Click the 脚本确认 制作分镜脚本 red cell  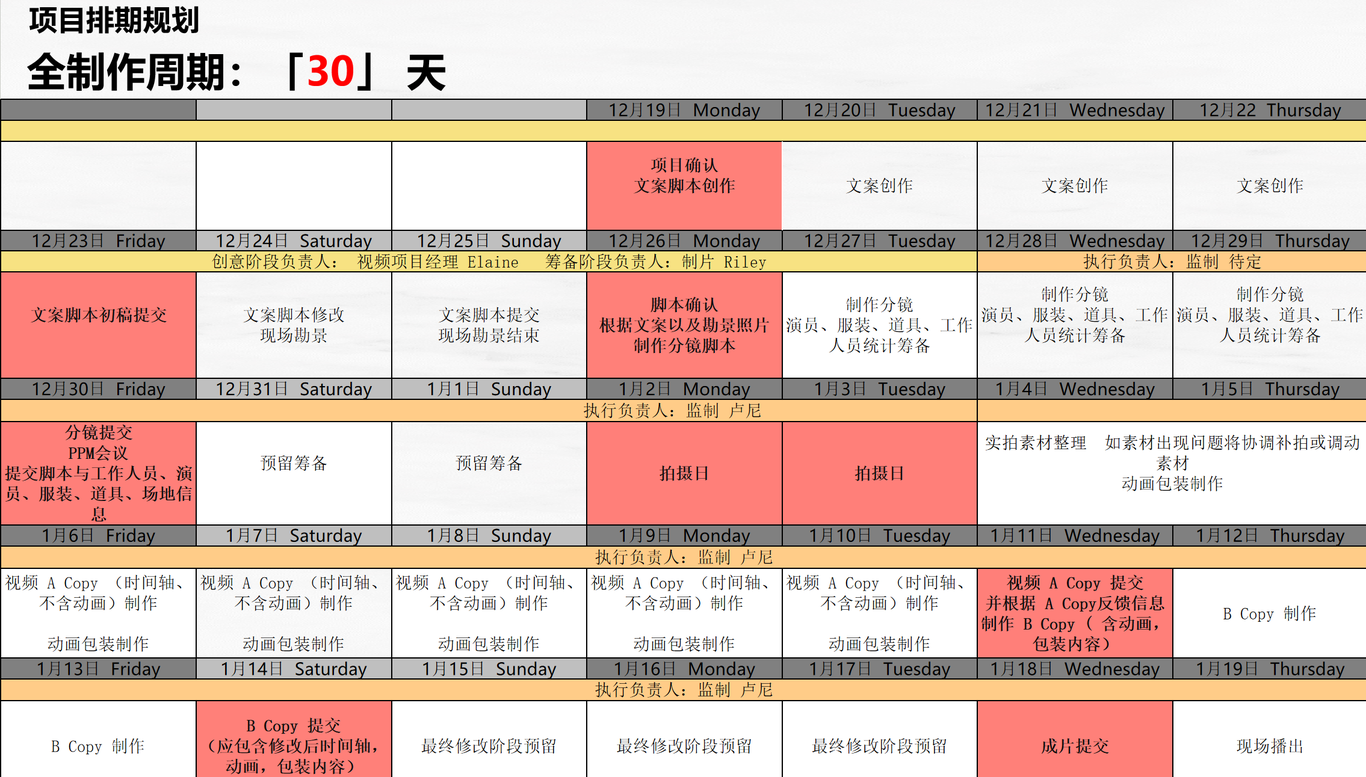coord(684,326)
